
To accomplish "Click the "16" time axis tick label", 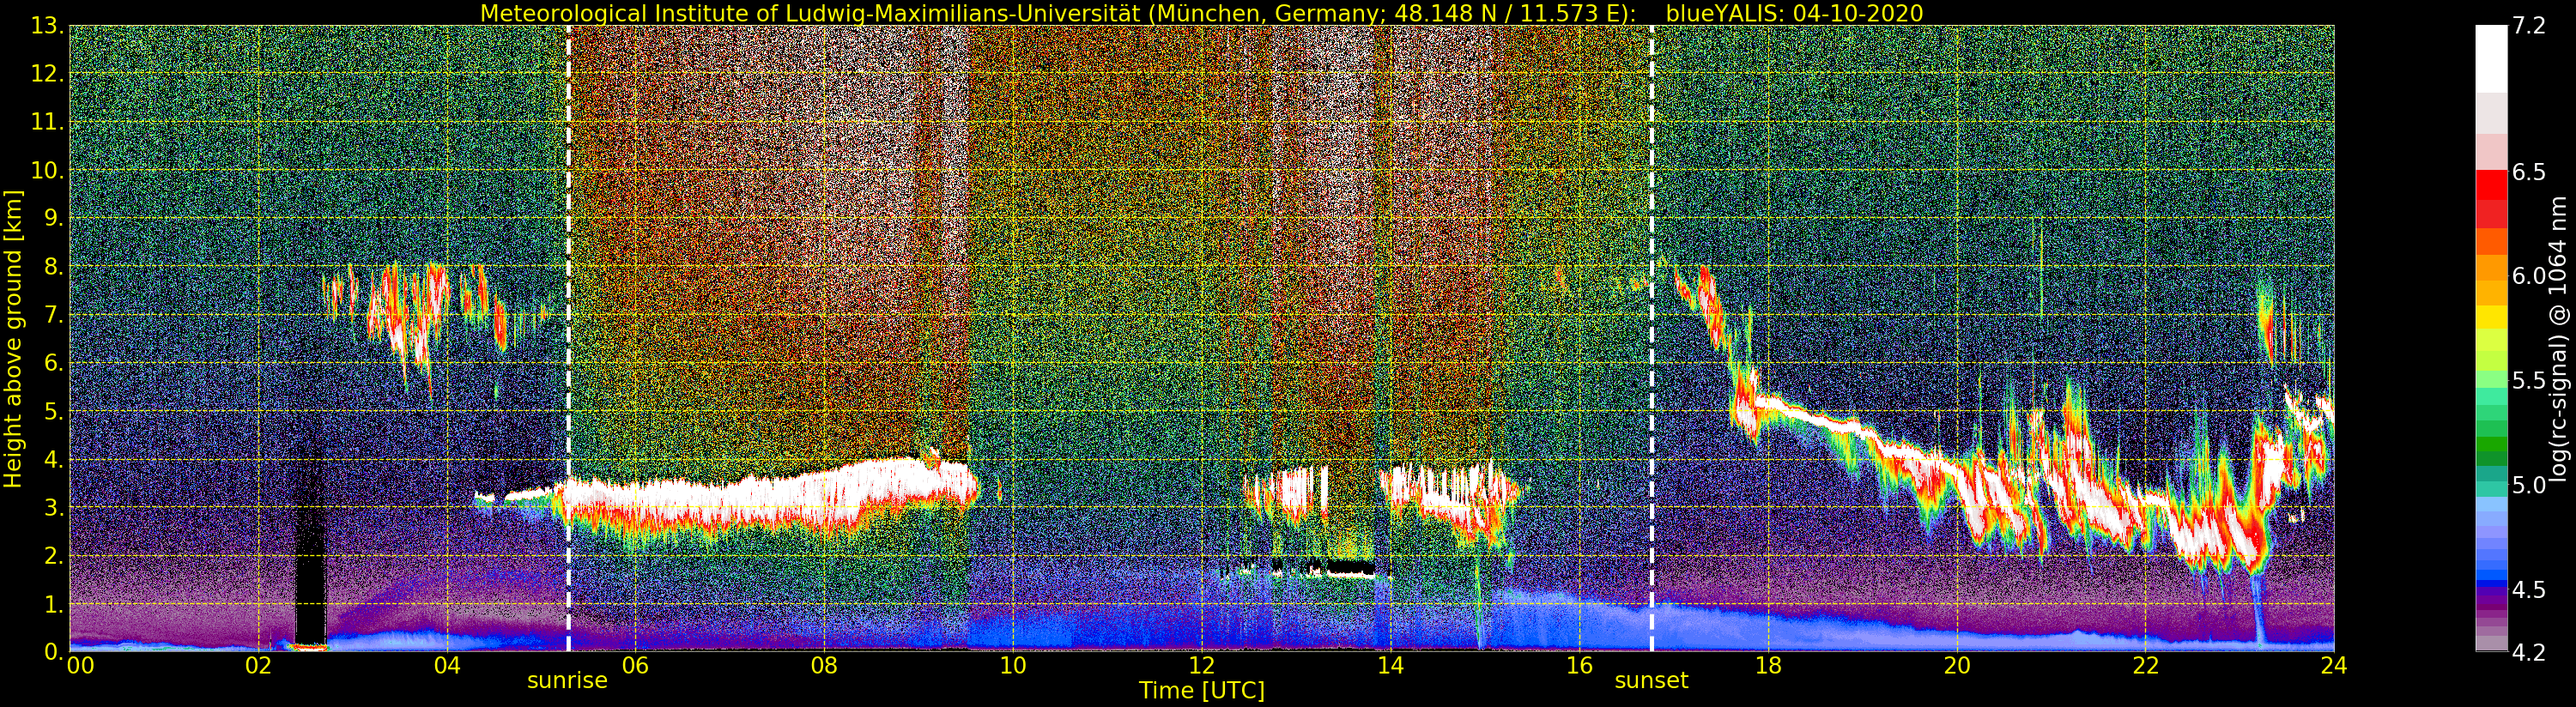I will coord(1579,666).
